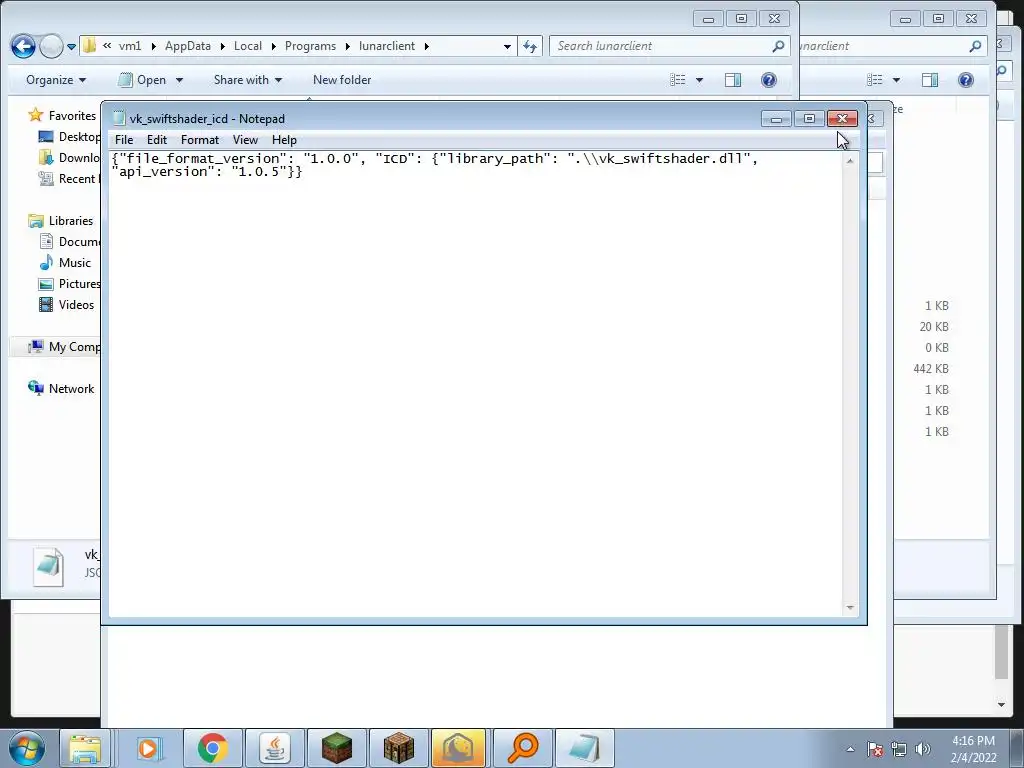This screenshot has width=1024, height=768.
Task: Click the 442 KB size cell
Action: click(x=931, y=369)
